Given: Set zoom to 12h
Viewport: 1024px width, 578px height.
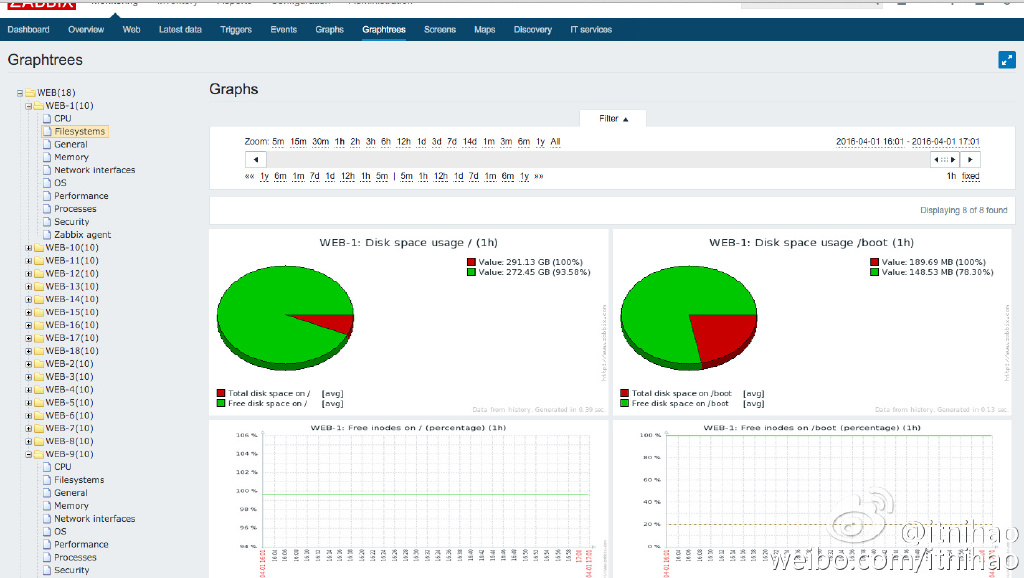Looking at the screenshot, I should pos(404,142).
